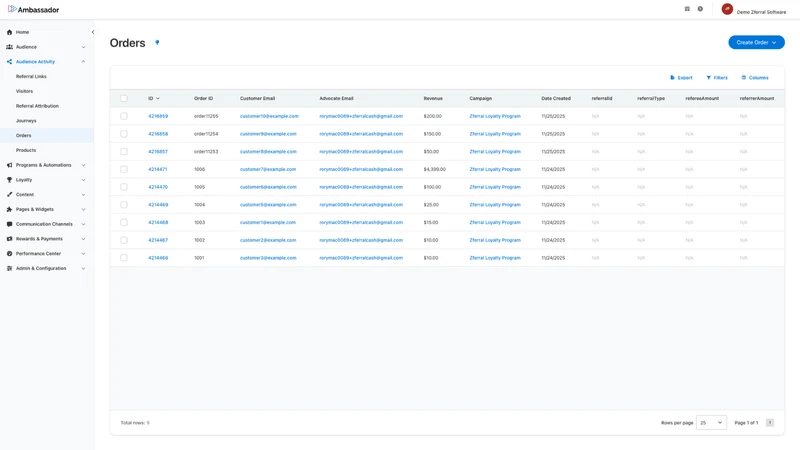Click the red user avatar icon
This screenshot has height=450, width=800.
[x=727, y=9]
